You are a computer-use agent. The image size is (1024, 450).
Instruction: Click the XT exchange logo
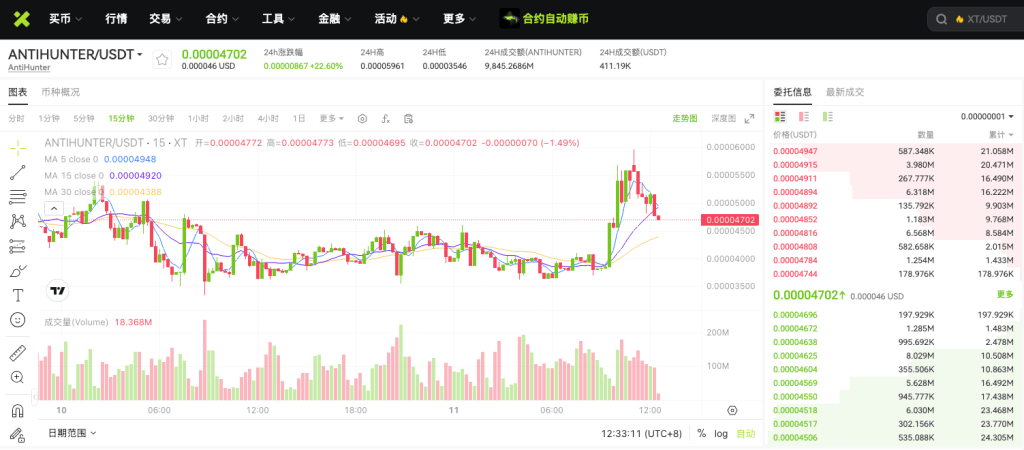(22, 19)
